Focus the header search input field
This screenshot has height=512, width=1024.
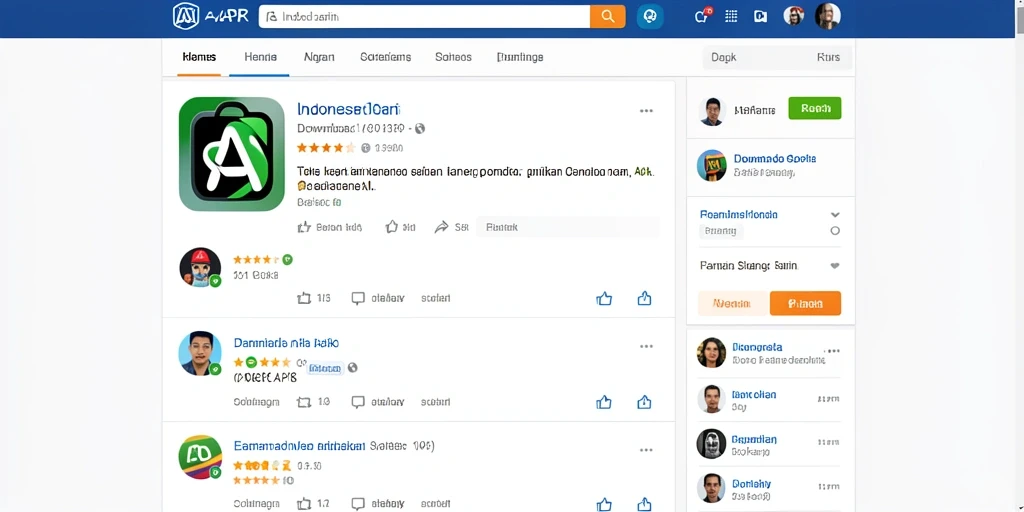pyautogui.click(x=424, y=17)
